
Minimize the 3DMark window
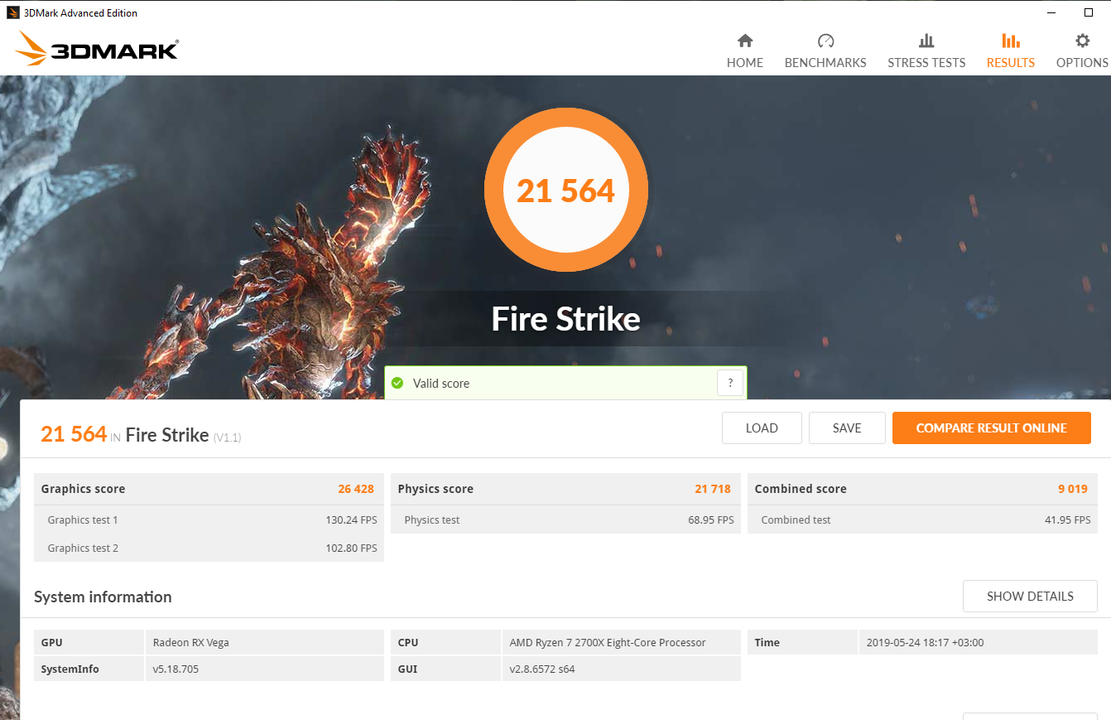point(1051,13)
